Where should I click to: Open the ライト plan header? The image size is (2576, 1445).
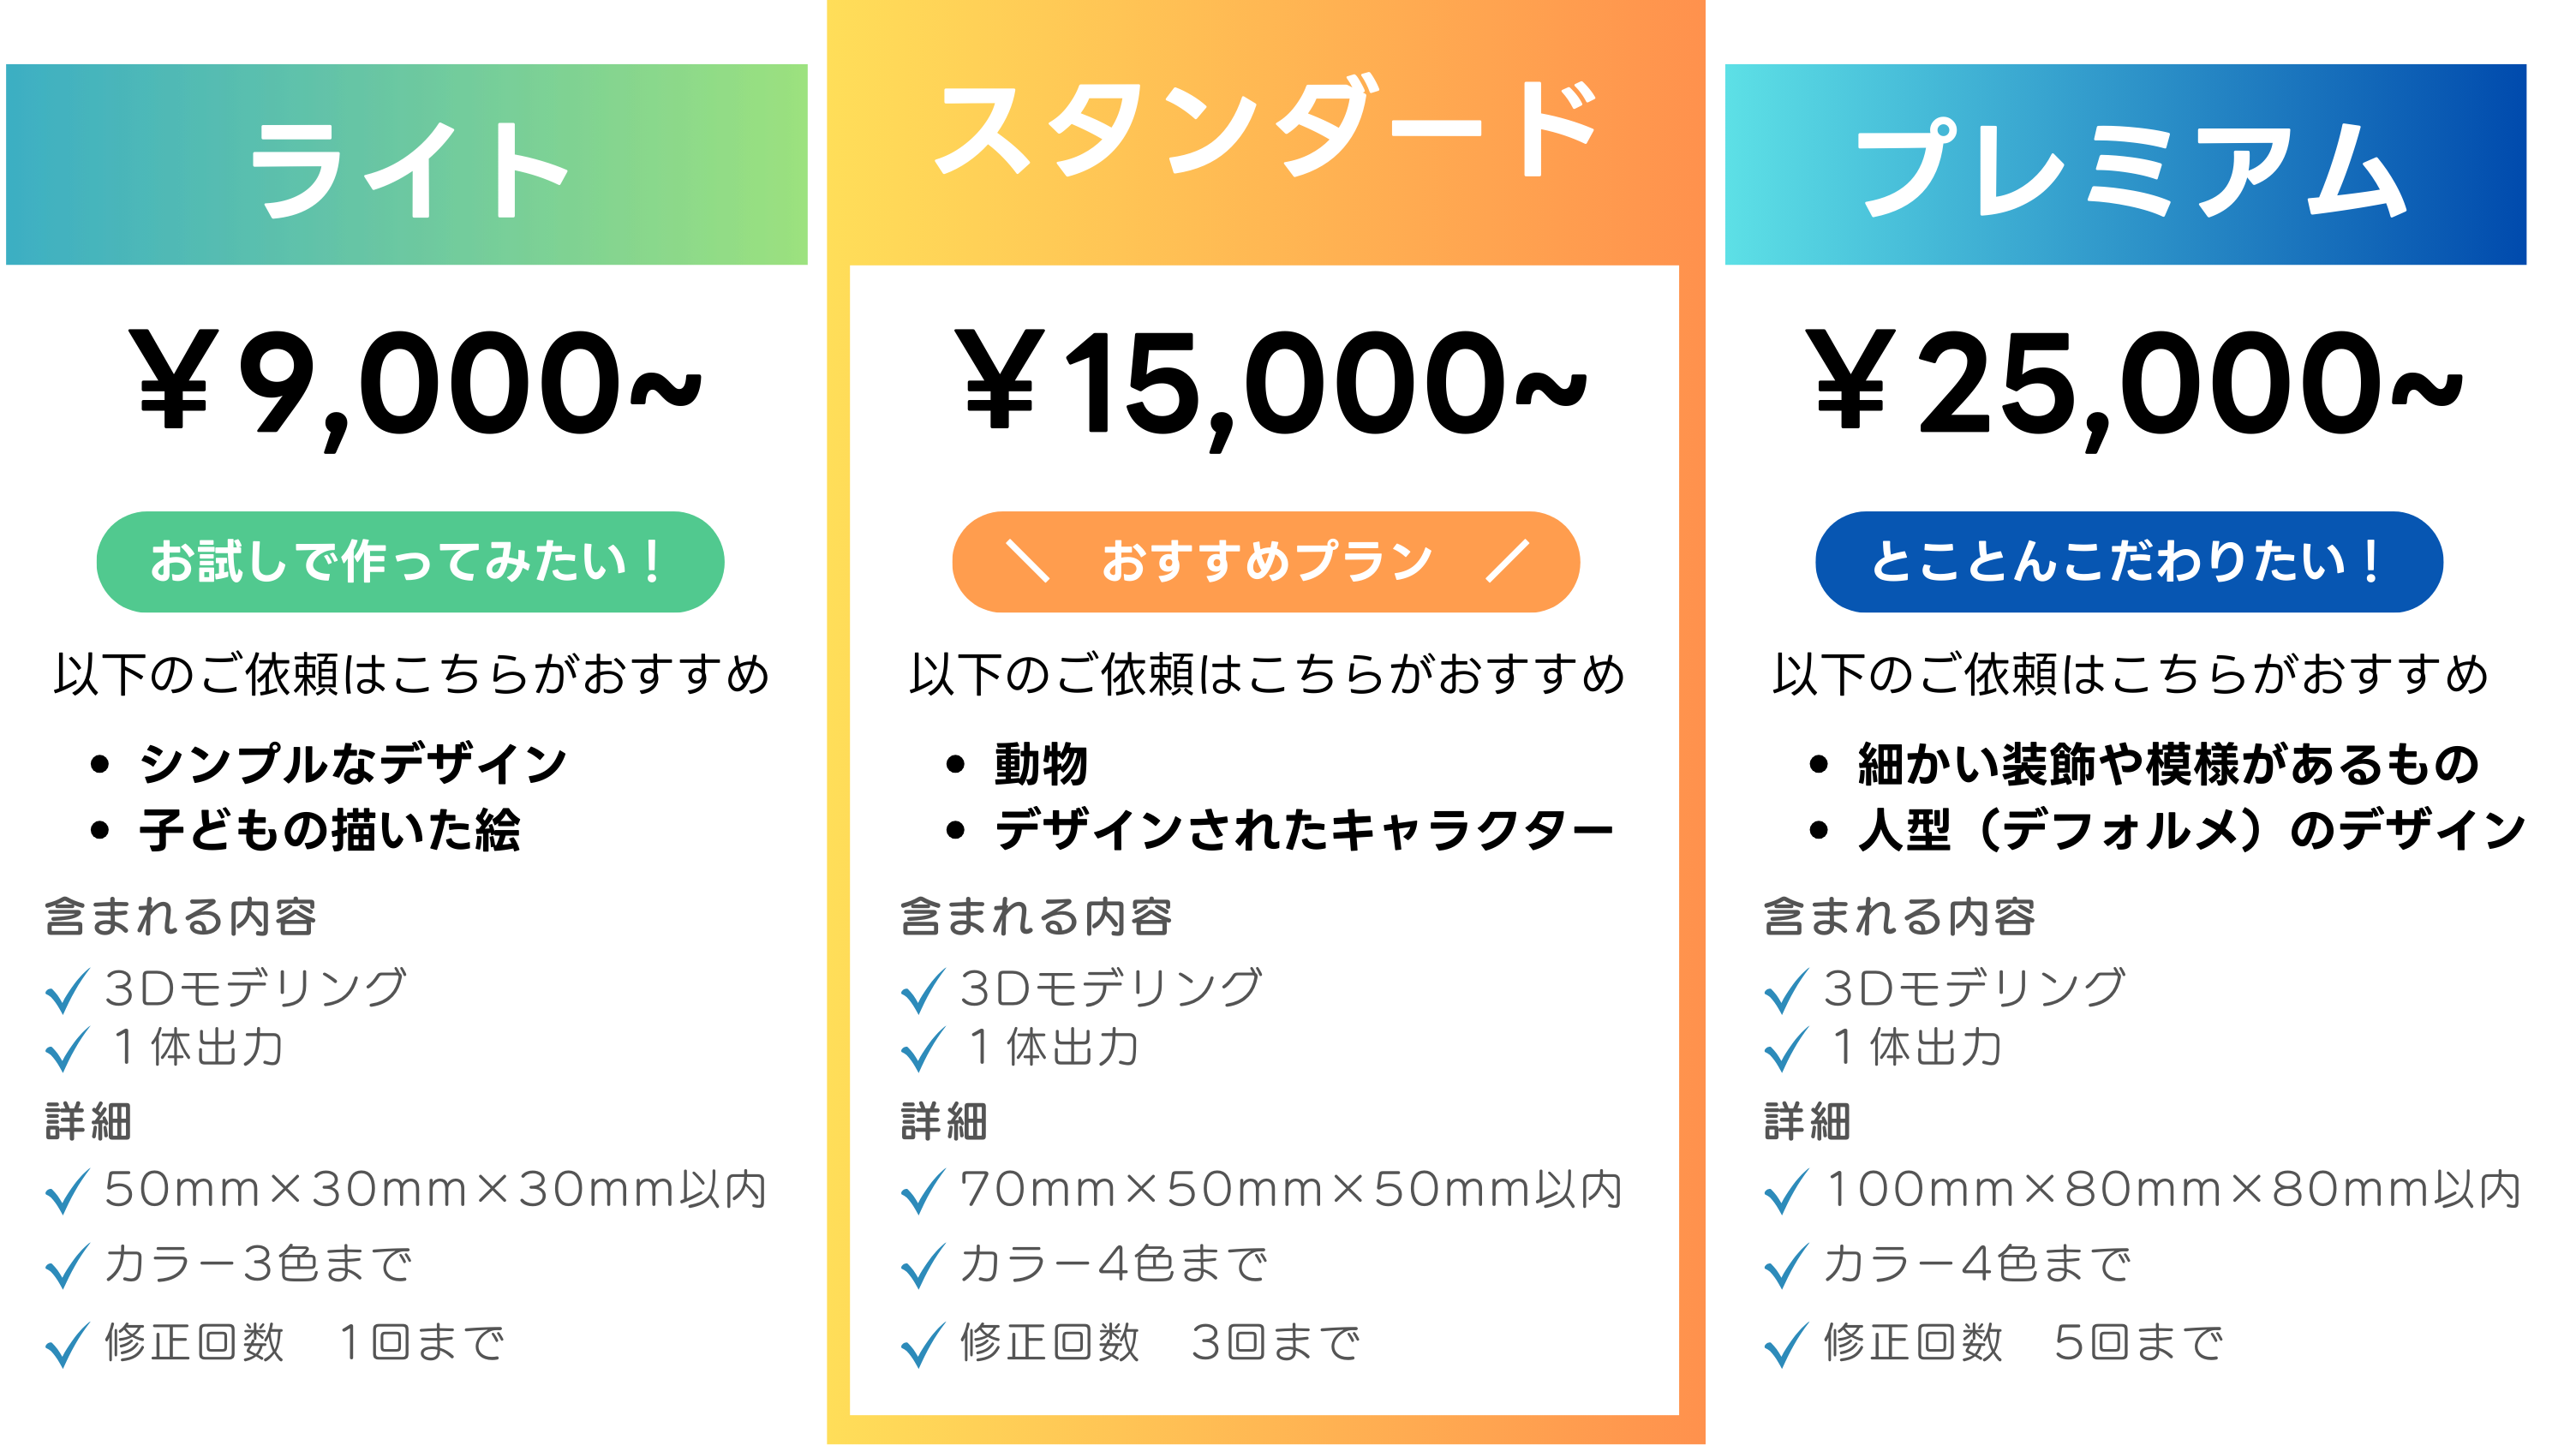[407, 165]
